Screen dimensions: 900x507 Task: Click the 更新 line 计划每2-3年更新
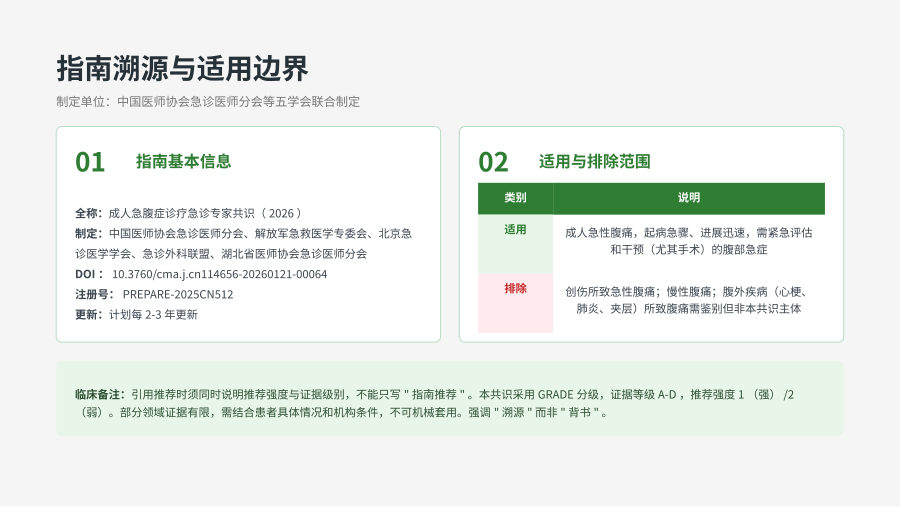pos(137,315)
